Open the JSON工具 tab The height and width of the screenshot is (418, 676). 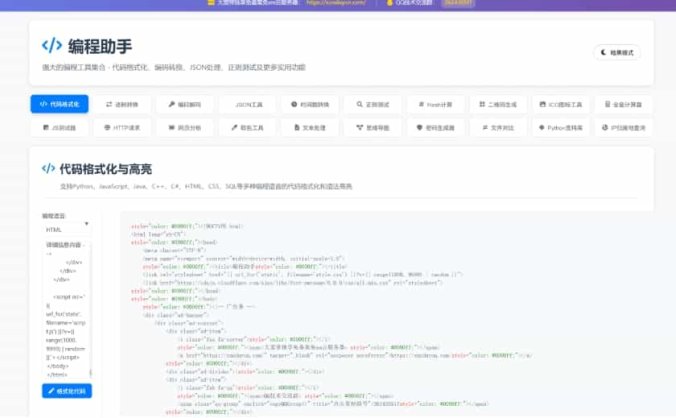(x=247, y=104)
